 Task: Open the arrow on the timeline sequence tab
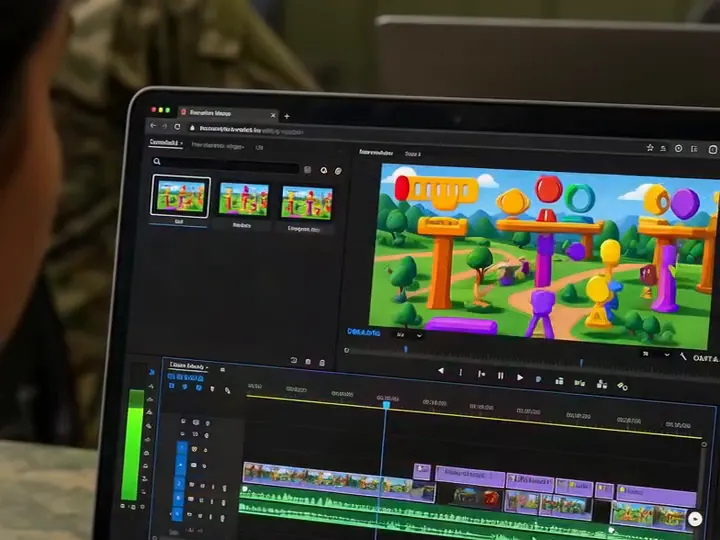[208, 367]
